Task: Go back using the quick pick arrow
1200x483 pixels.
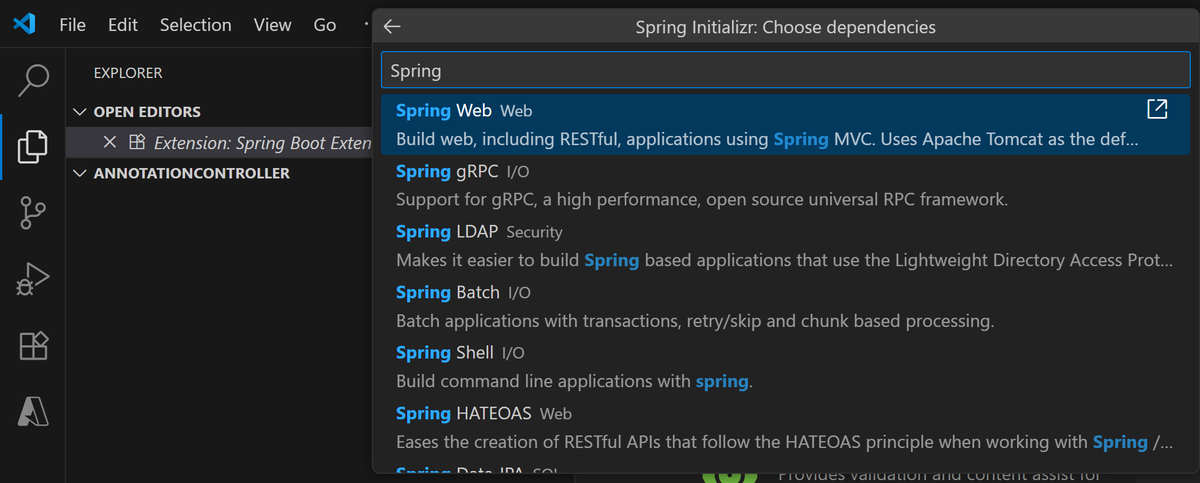Action: point(392,27)
